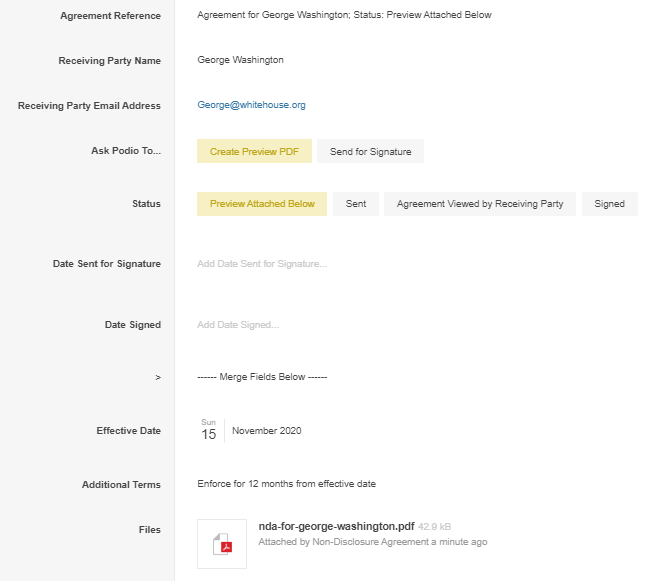Open the George@whitehouse.org email link

(251, 105)
